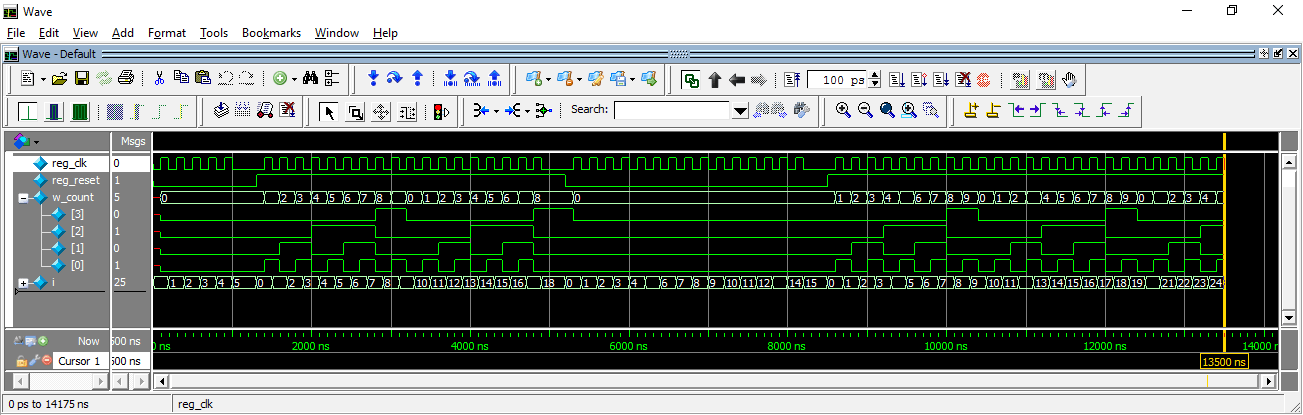Cut the selected signal with the scissors icon
This screenshot has width=1303, height=415.
click(x=159, y=78)
